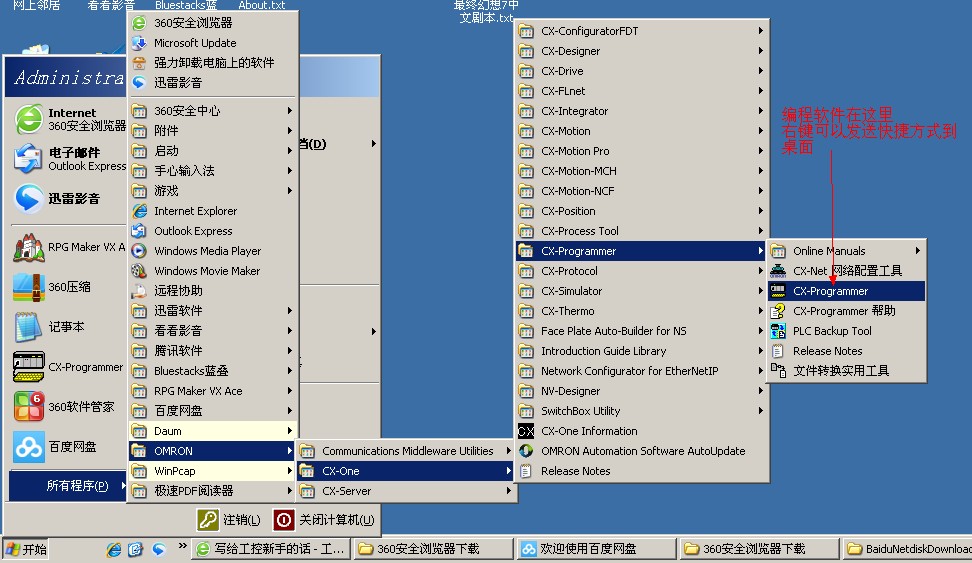Click Internet Explorer quick launch icon in taskbar
The height and width of the screenshot is (563, 972).
click(114, 549)
